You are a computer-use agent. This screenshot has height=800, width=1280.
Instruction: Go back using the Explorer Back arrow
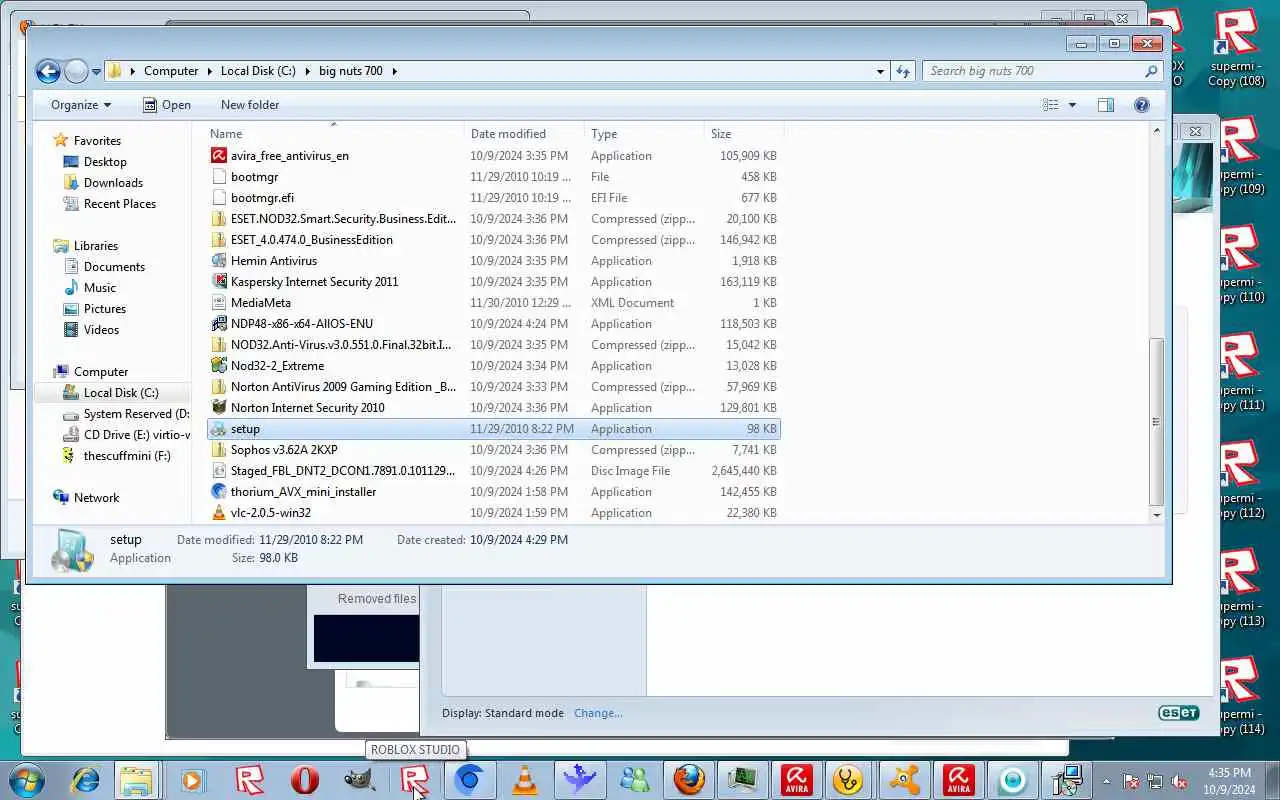pyautogui.click(x=47, y=71)
